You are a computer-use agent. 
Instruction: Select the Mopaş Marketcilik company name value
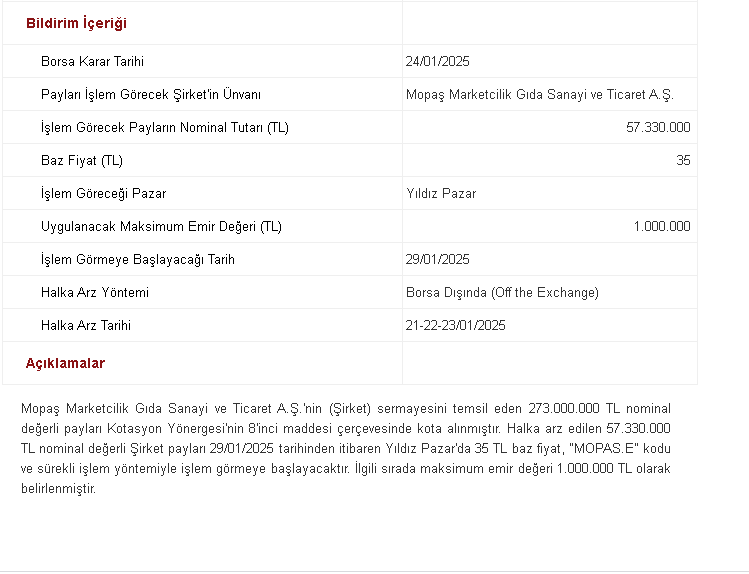point(540,95)
